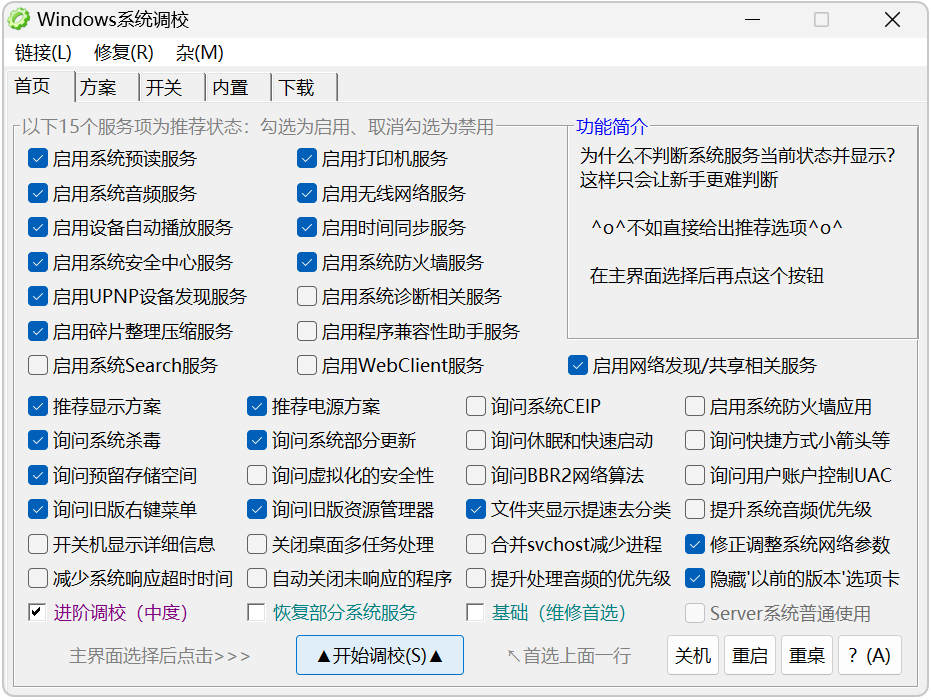Toggle 推荐显示方案 checkbox
This screenshot has width=931, height=700.
click(38, 407)
